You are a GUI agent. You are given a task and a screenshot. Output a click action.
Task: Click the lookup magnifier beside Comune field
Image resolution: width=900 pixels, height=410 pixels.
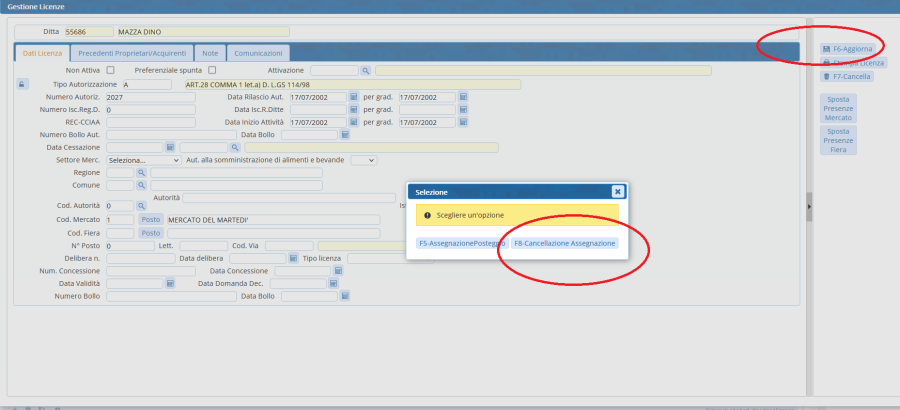pos(141,185)
